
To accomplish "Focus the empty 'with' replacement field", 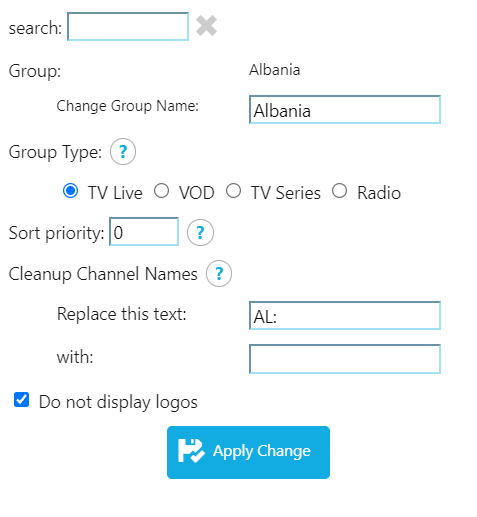I will coord(345,359).
